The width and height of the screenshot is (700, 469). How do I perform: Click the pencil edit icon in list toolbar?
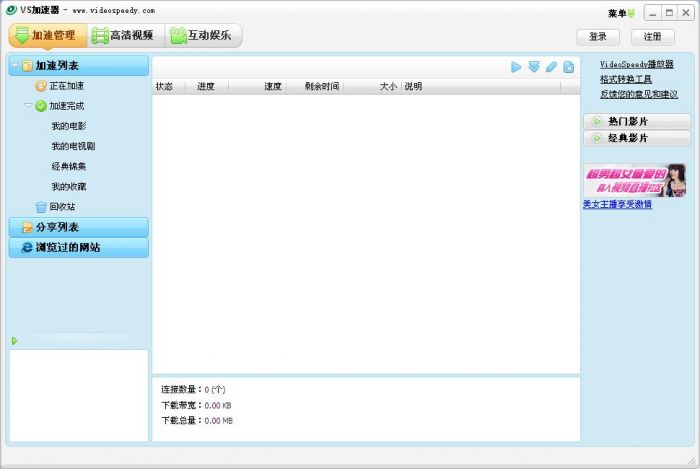[x=551, y=67]
